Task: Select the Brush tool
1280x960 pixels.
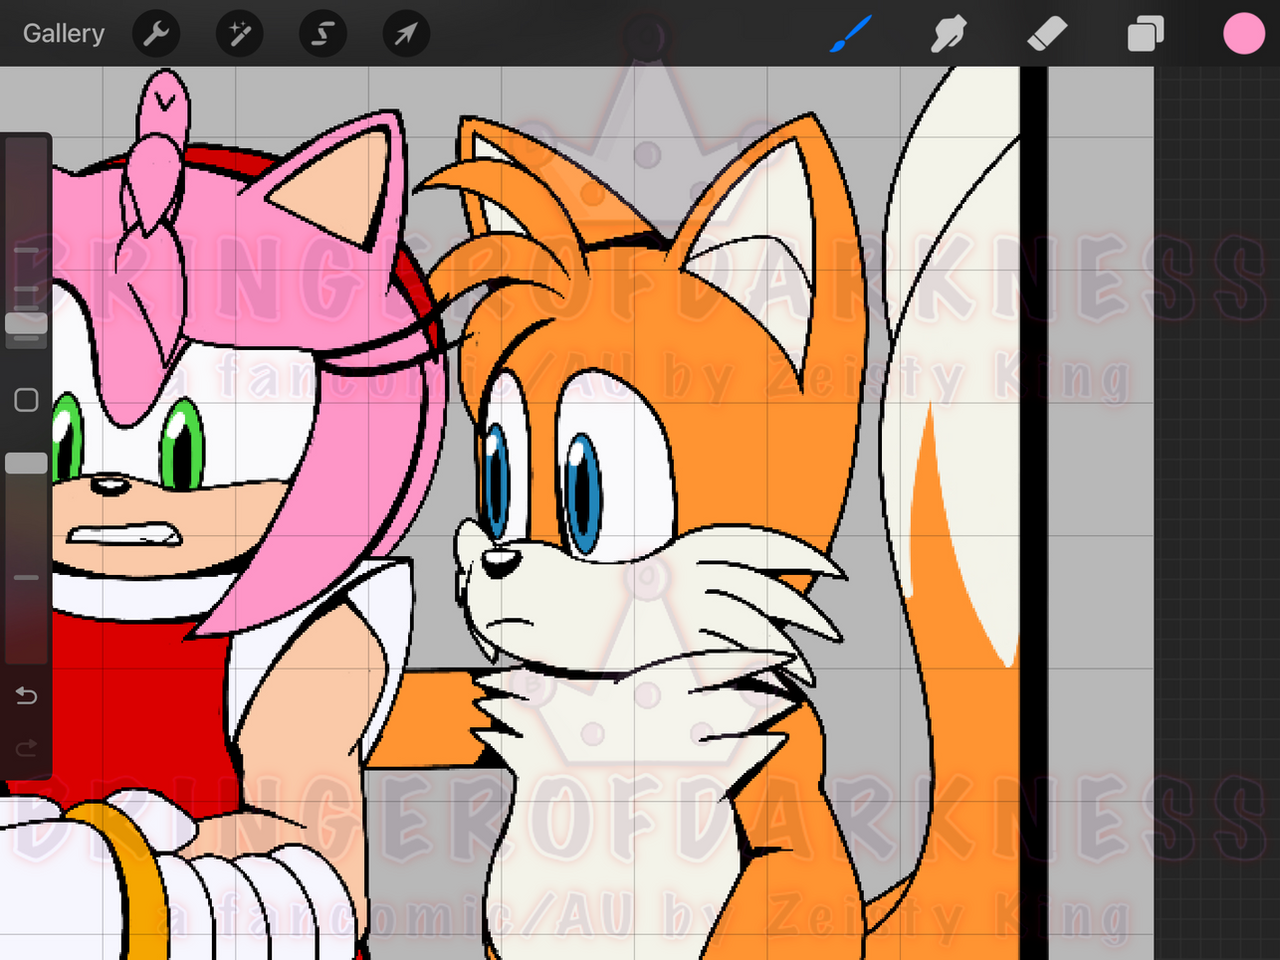Action: 851,34
